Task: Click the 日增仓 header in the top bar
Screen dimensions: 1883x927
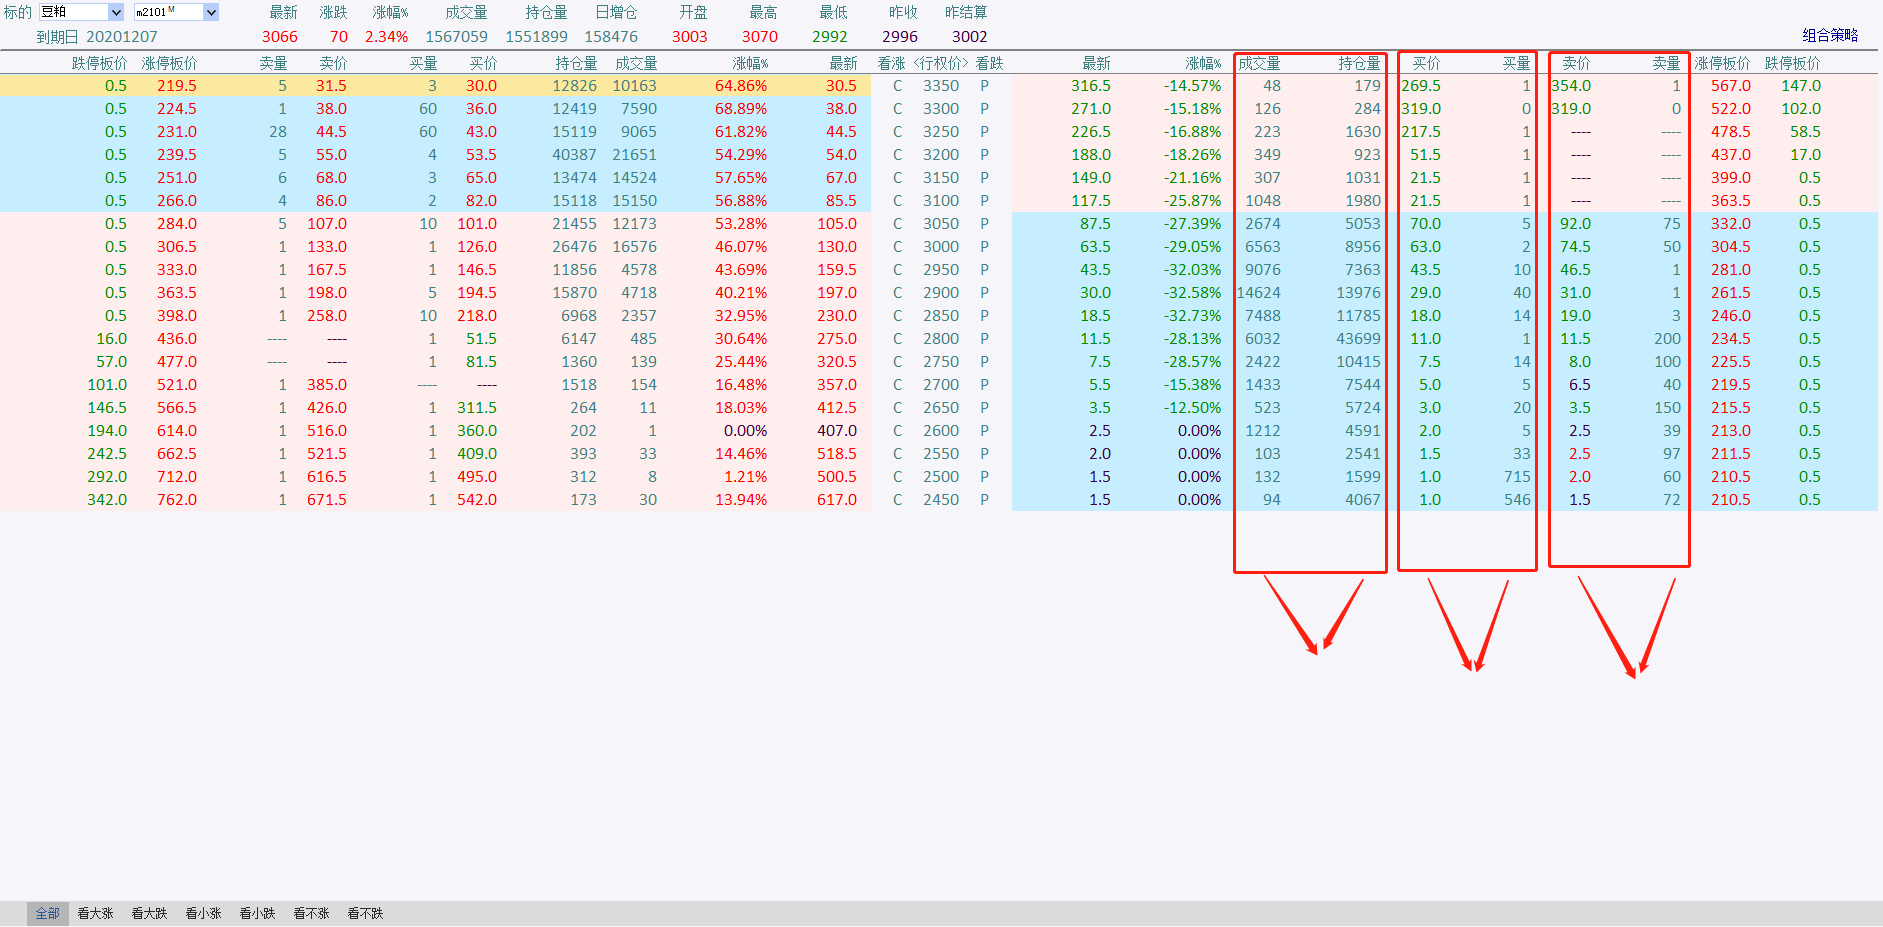Action: click(616, 12)
